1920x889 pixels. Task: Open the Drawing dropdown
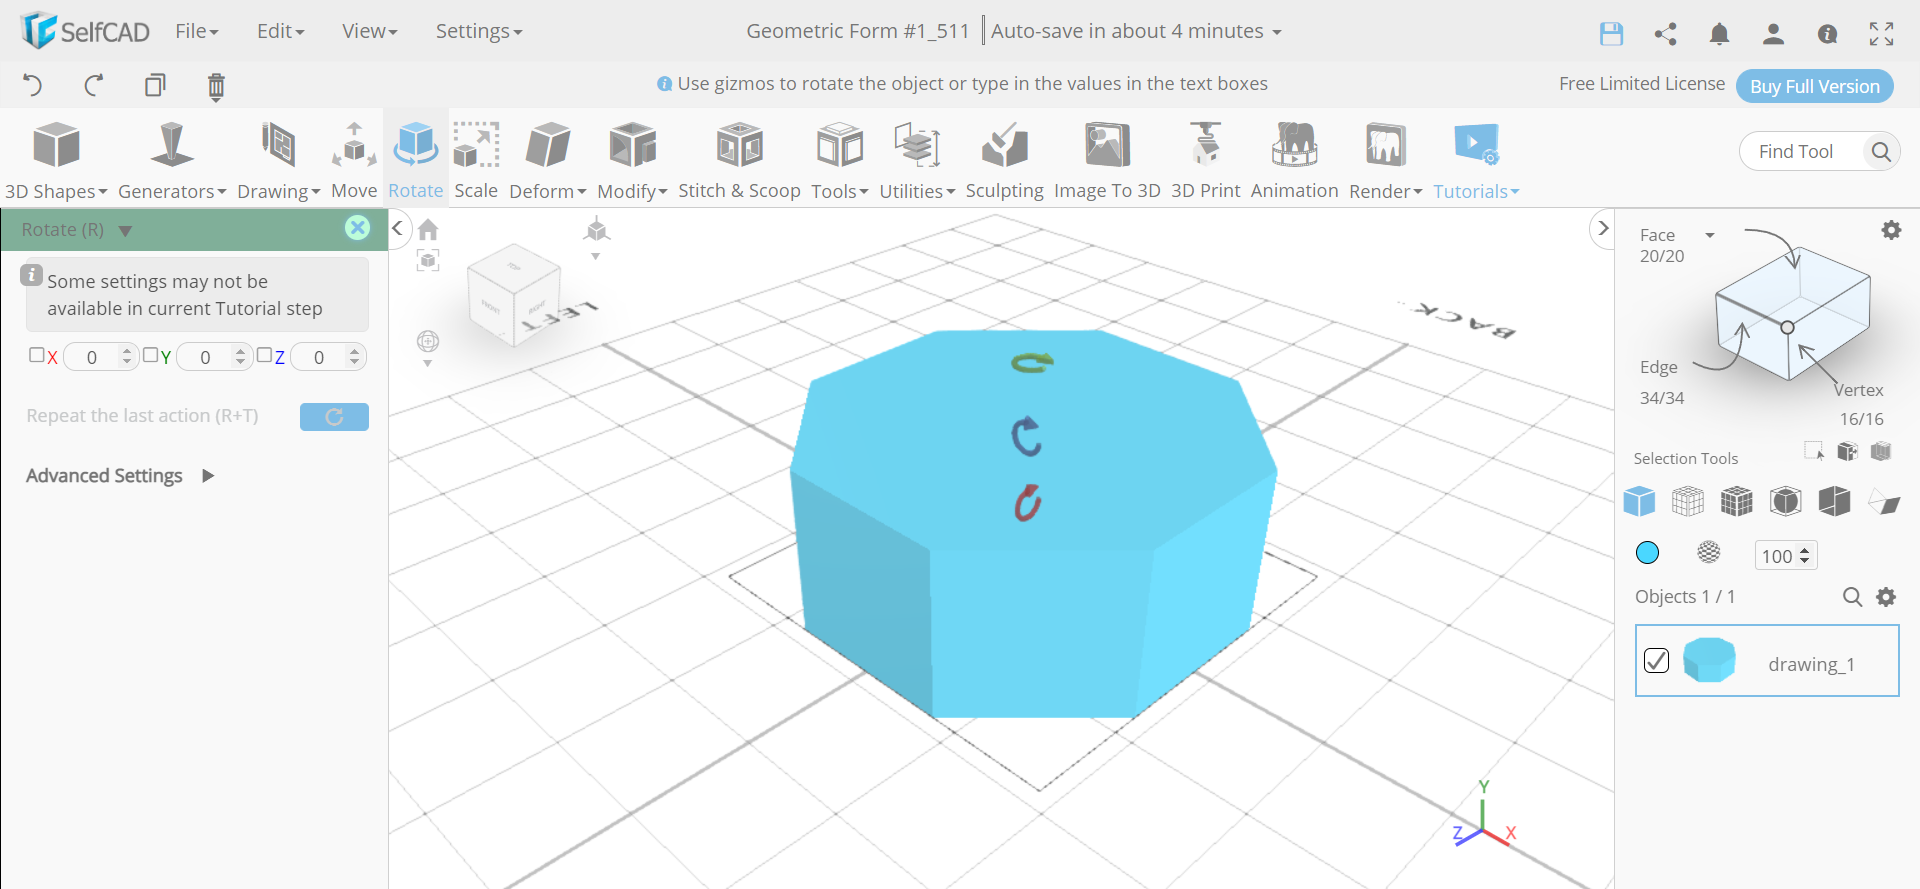(278, 160)
